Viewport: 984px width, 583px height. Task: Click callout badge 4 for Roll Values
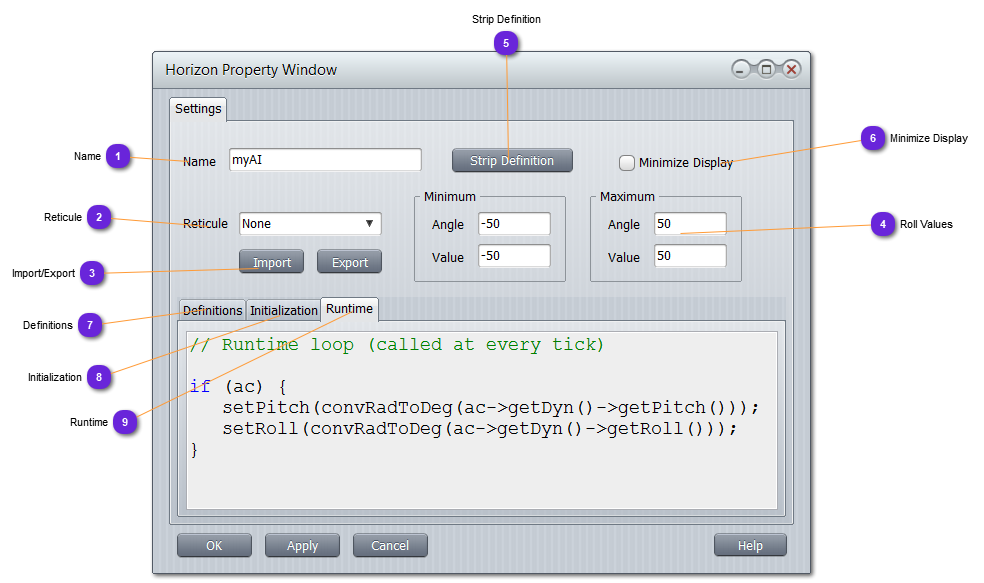(882, 224)
